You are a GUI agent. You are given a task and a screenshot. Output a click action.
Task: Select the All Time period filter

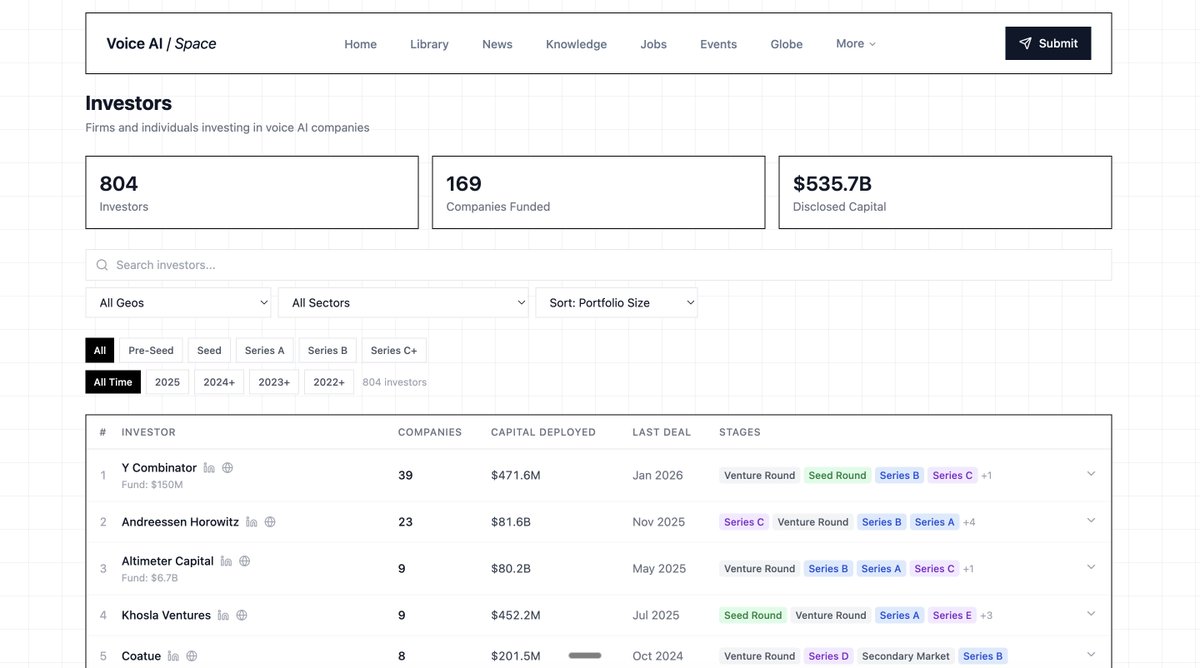click(x=113, y=382)
